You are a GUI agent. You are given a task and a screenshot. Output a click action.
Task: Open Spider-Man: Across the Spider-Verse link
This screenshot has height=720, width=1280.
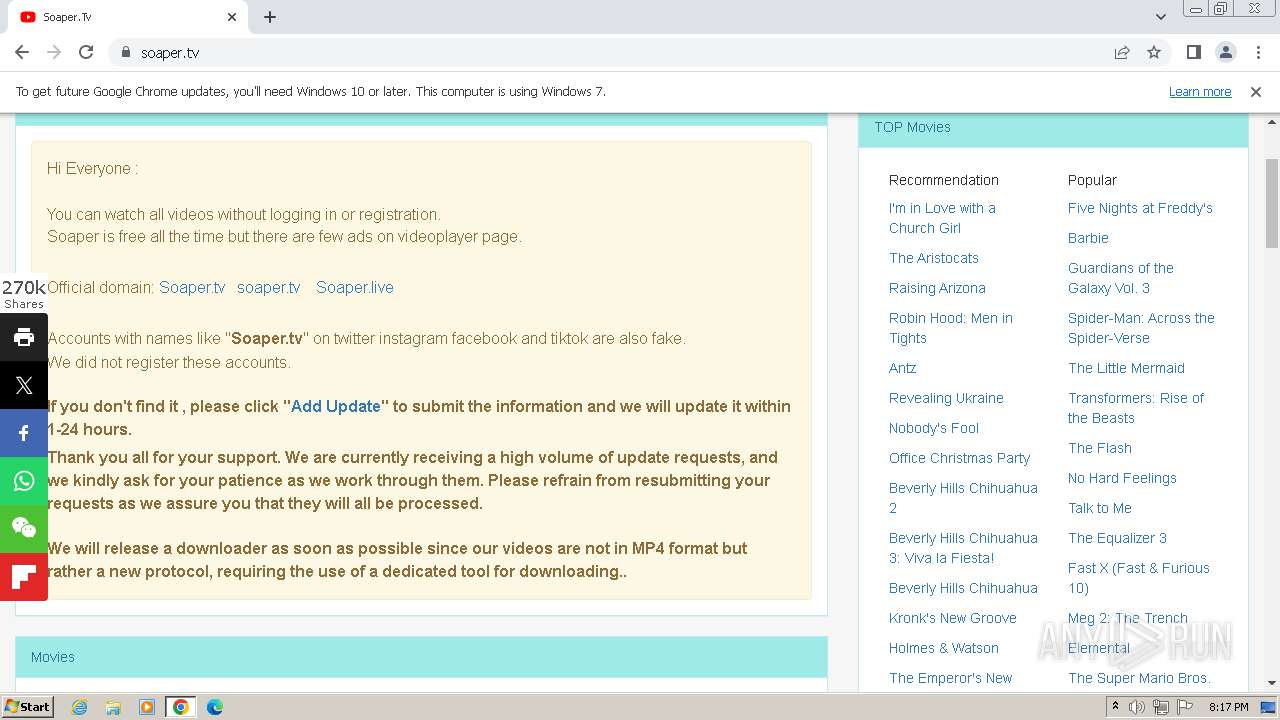pyautogui.click(x=1141, y=328)
